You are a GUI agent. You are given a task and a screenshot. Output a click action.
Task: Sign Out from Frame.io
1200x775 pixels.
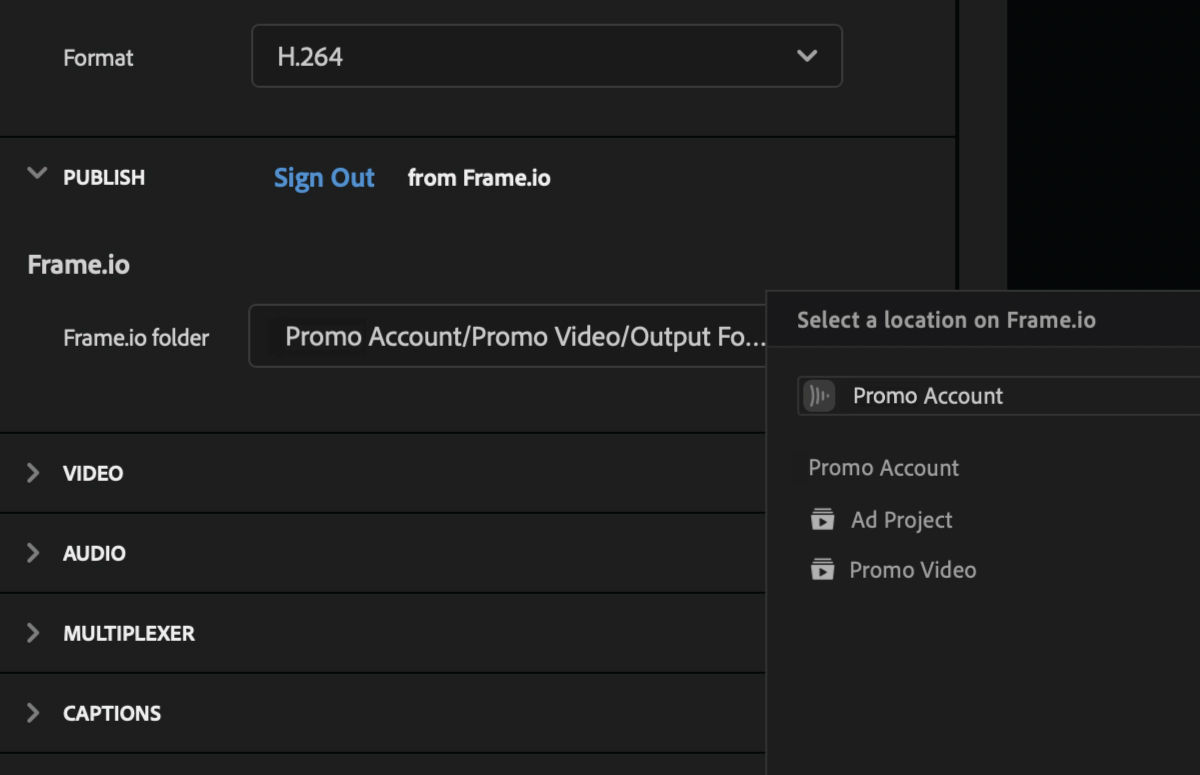tap(324, 177)
